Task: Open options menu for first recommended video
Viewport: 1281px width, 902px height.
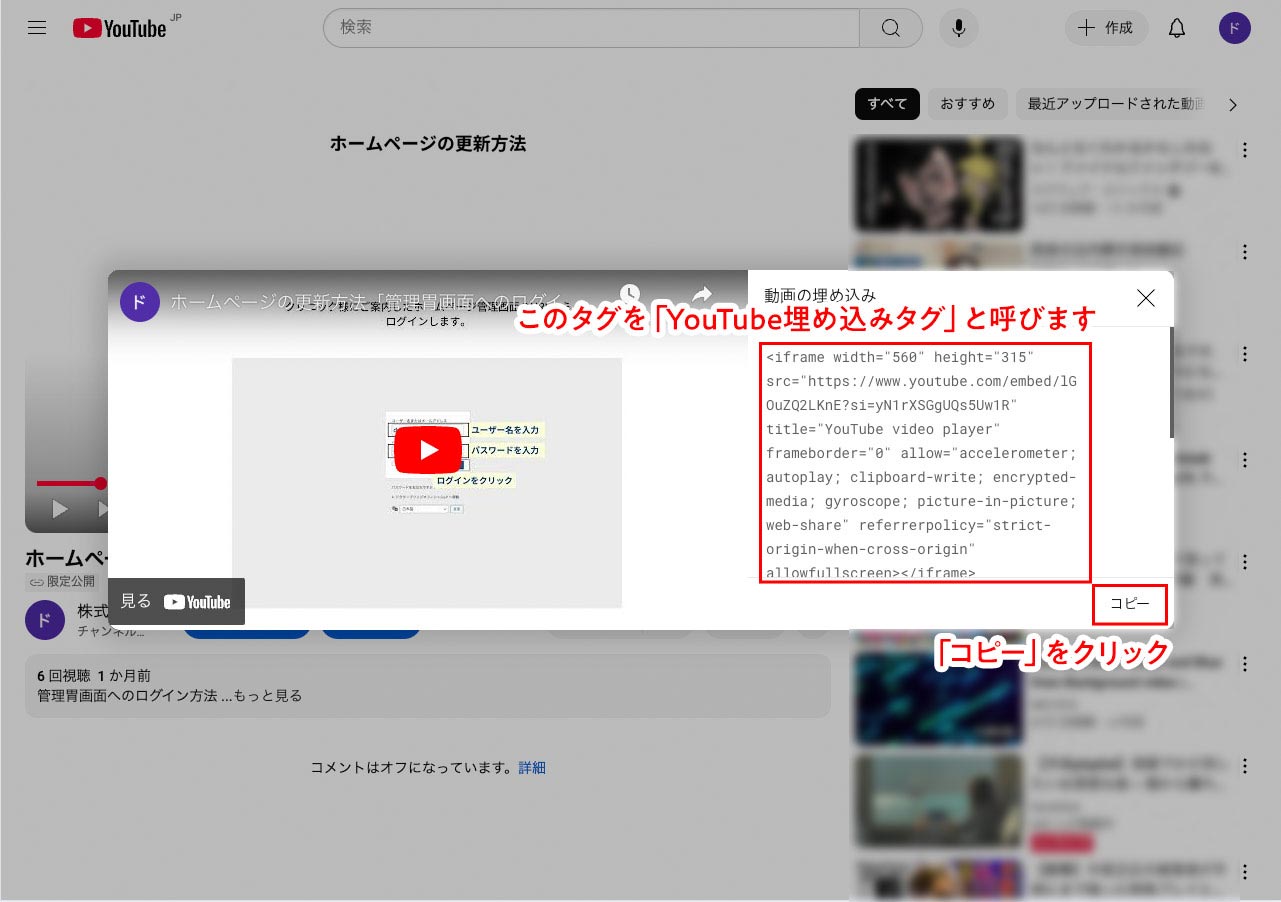Action: click(1245, 150)
